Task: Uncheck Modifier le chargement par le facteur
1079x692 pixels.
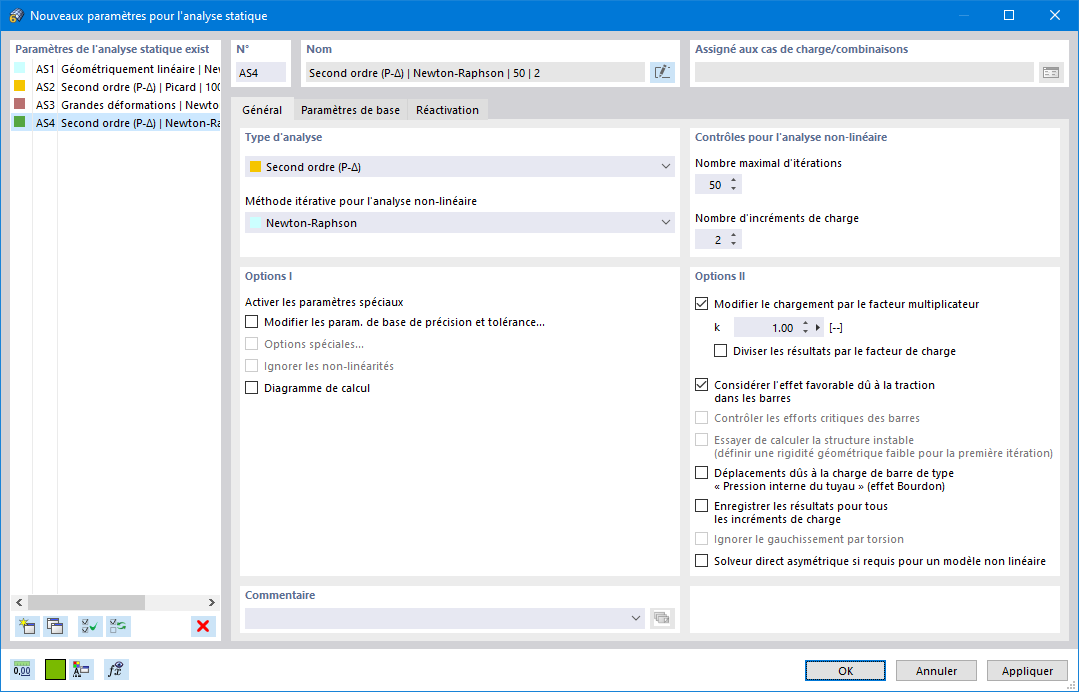Action: (x=701, y=303)
